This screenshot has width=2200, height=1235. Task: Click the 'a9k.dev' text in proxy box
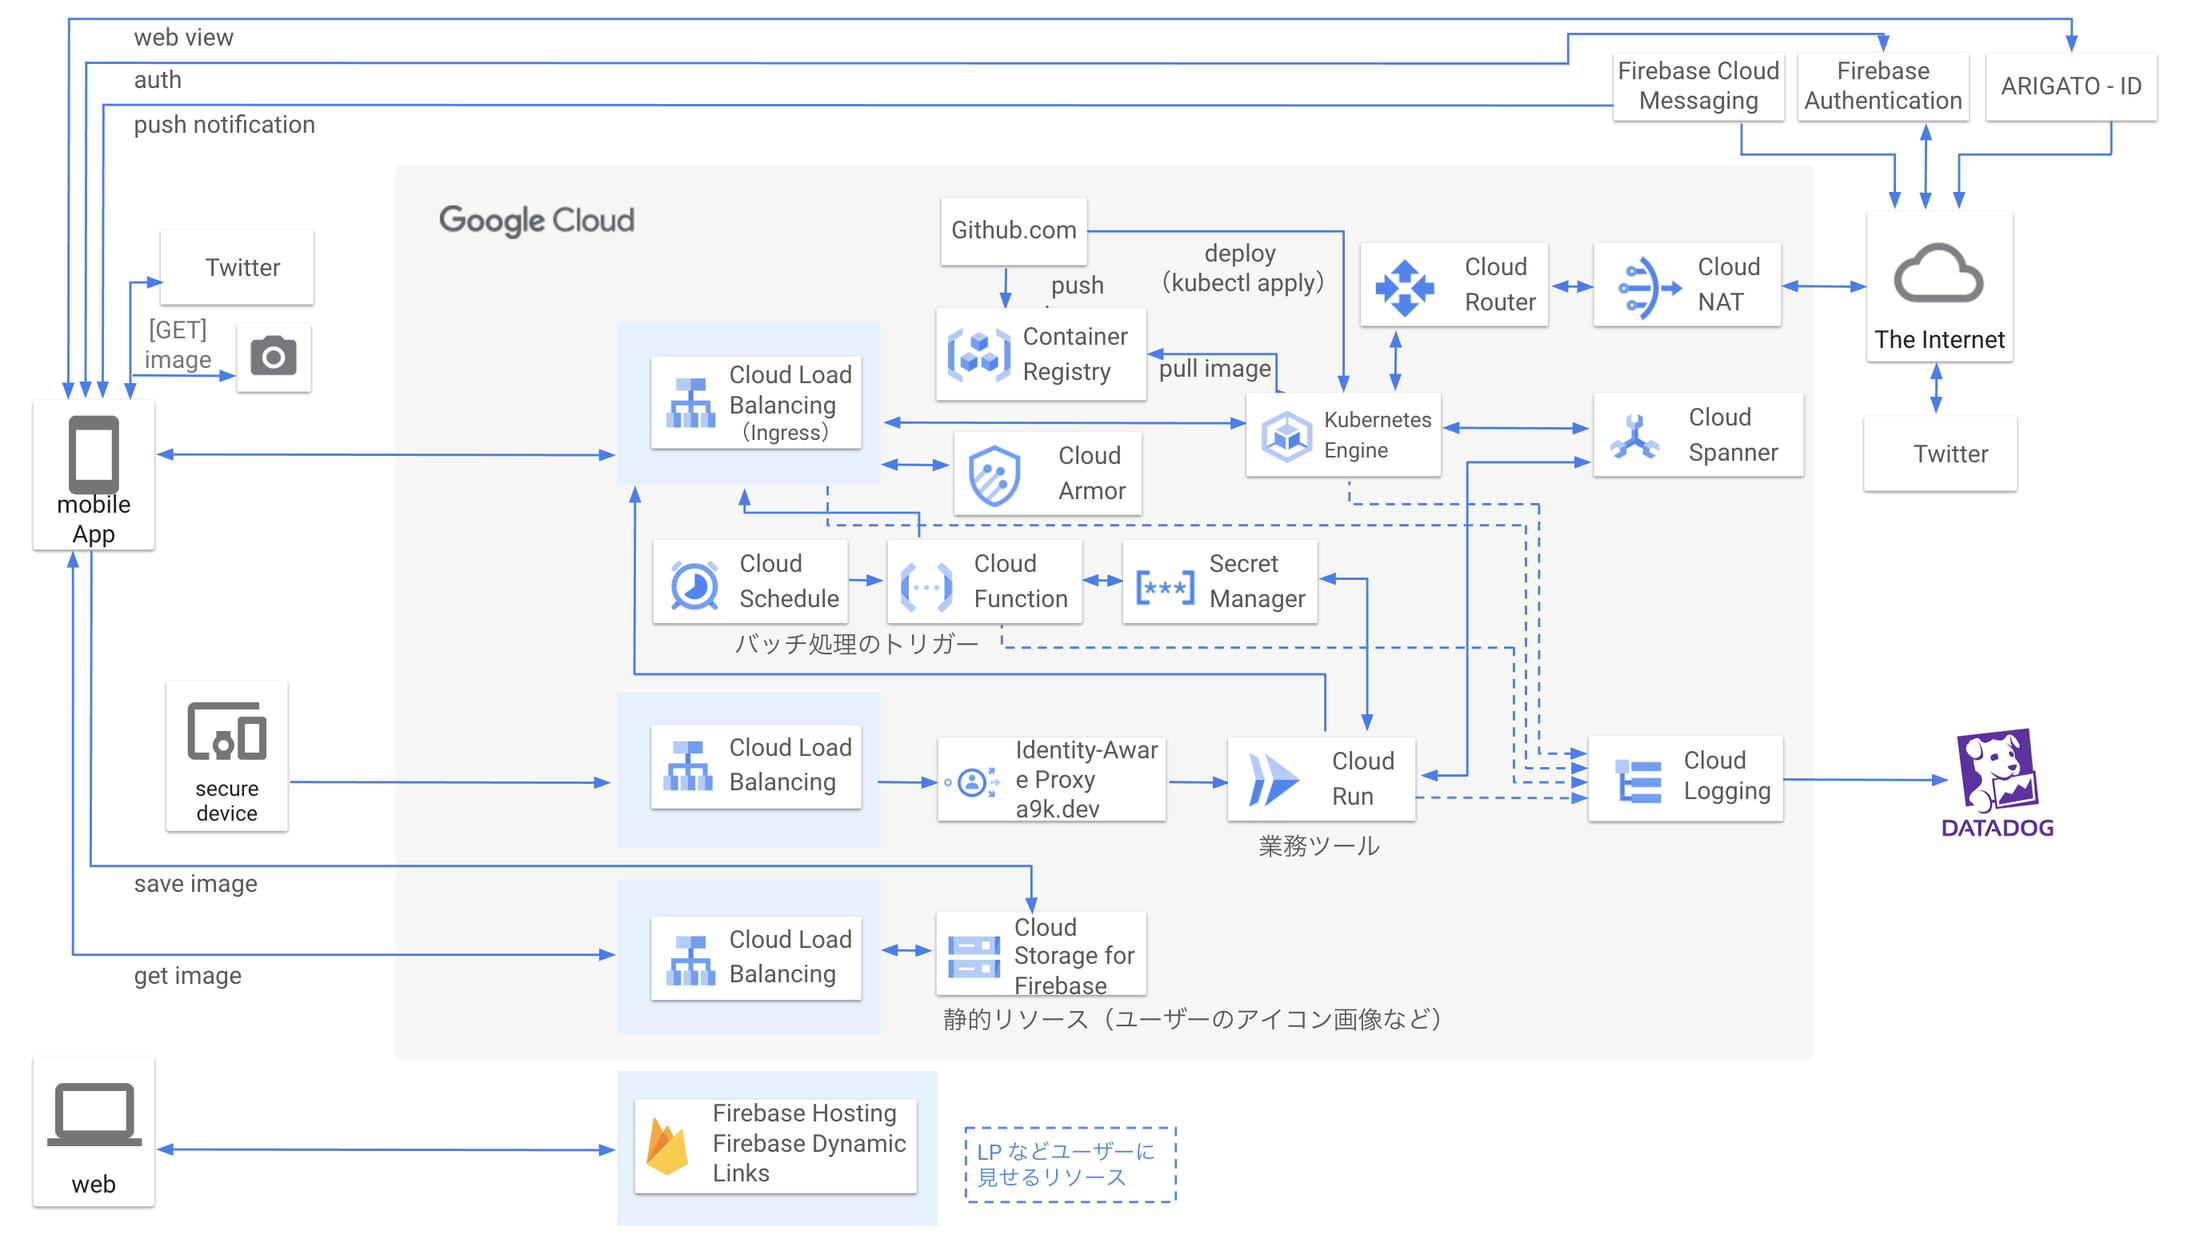[x=1057, y=809]
